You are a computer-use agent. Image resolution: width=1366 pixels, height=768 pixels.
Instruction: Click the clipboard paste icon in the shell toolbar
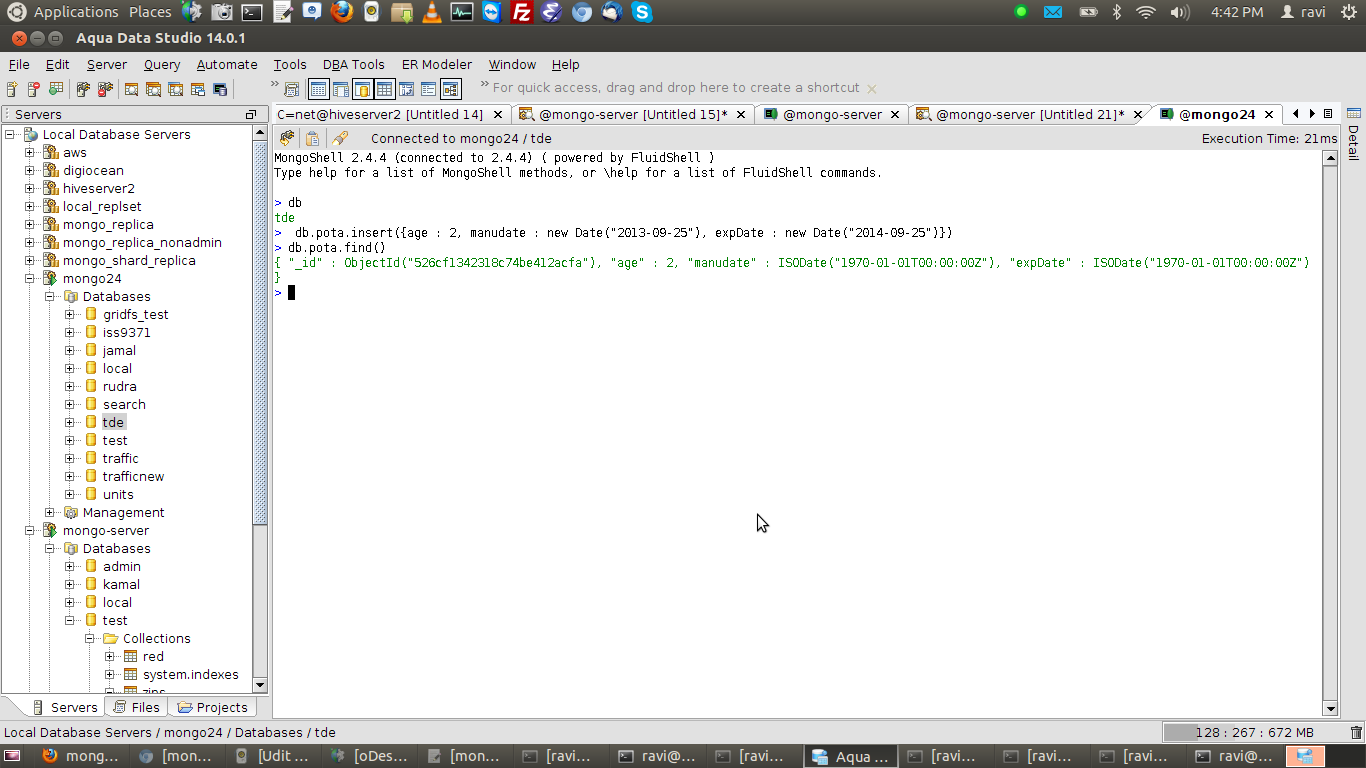(x=313, y=139)
